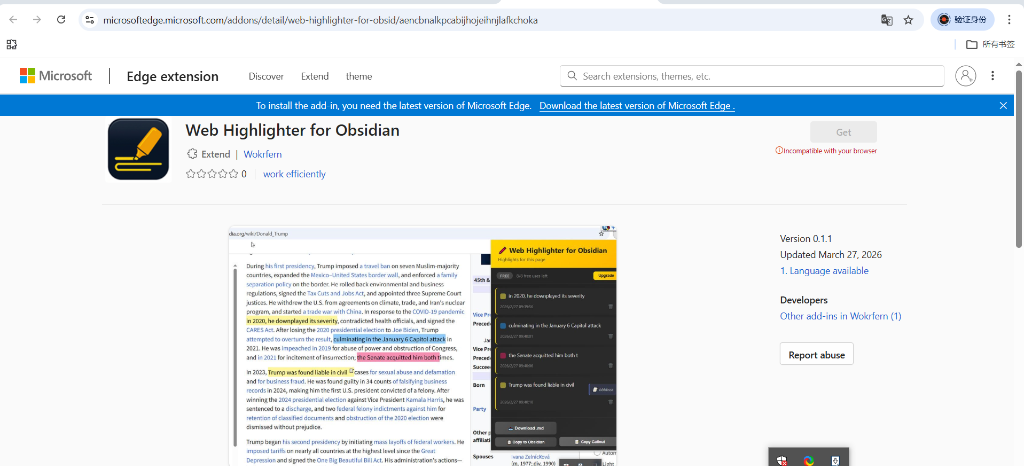
Task: Click the Microsoft logo
Action: point(56,76)
